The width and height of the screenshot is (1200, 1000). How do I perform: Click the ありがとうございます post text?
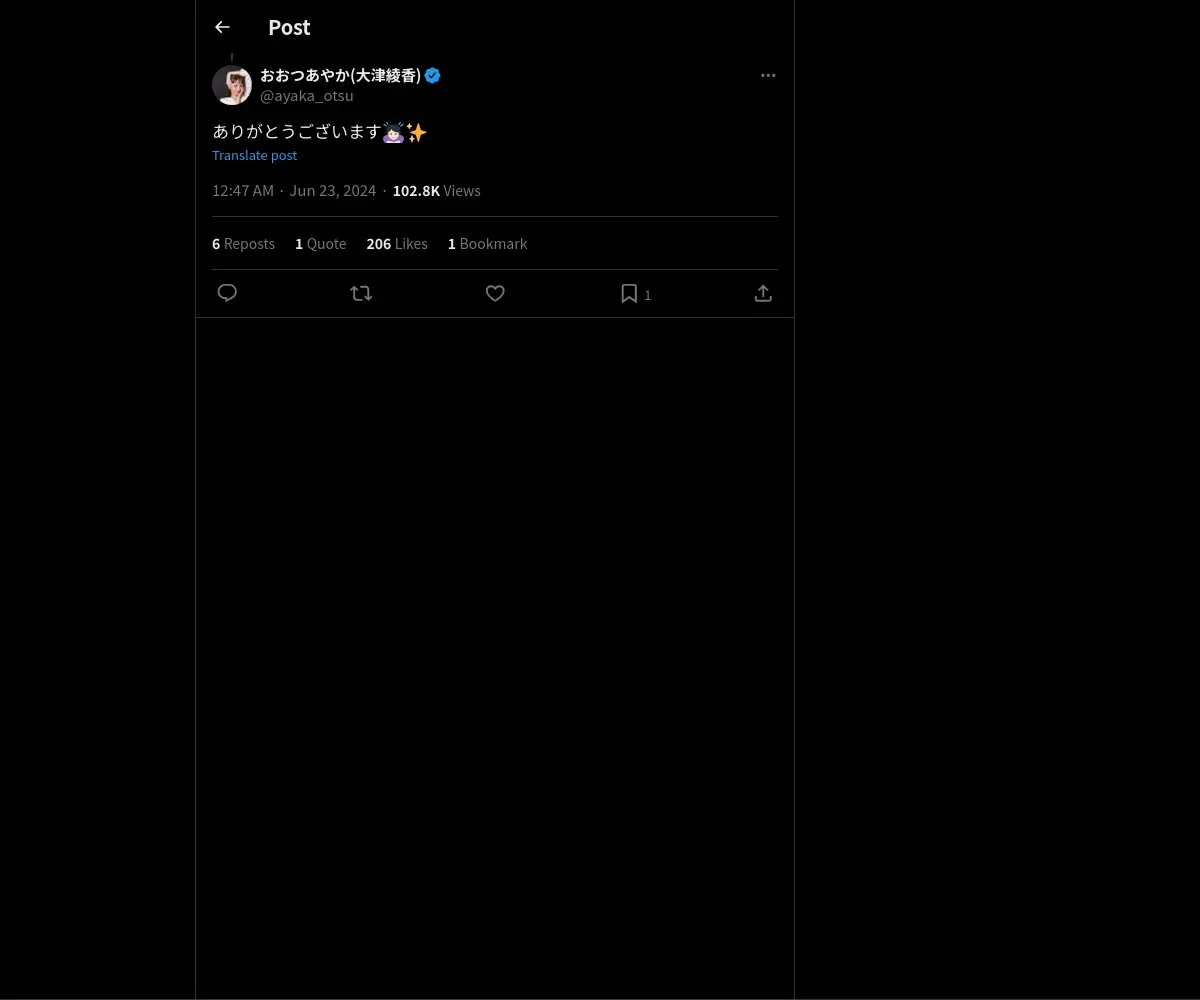[297, 132]
